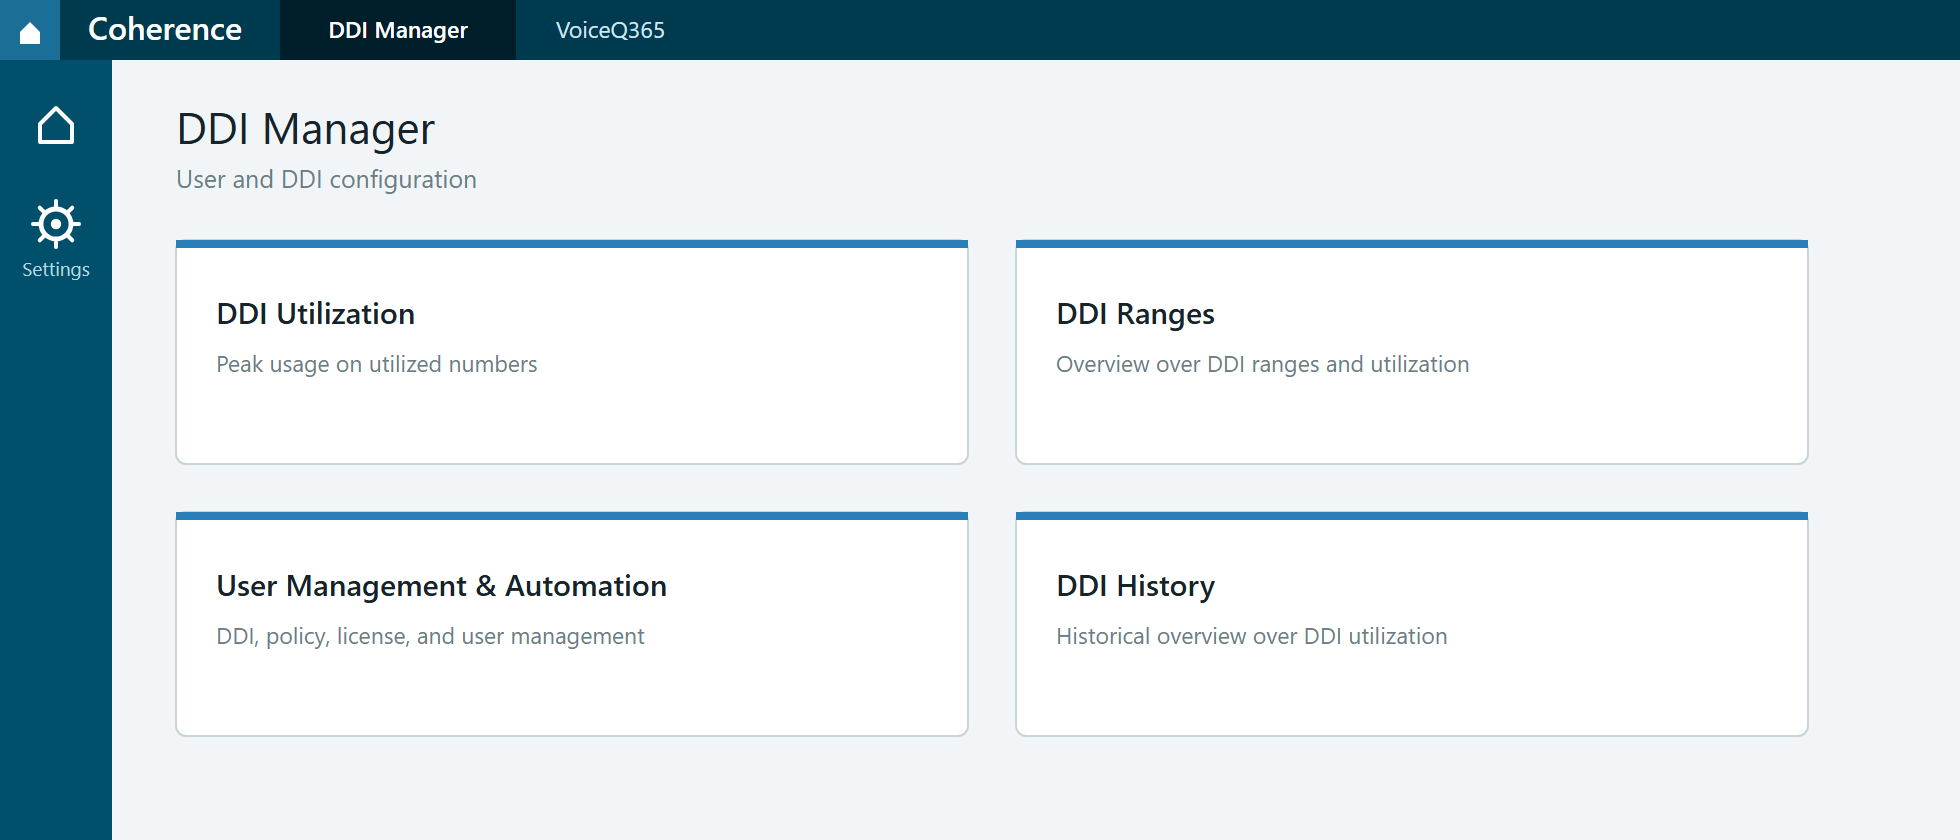Click 'User and DDI configuration' subtitle
1960x840 pixels.
click(x=327, y=179)
